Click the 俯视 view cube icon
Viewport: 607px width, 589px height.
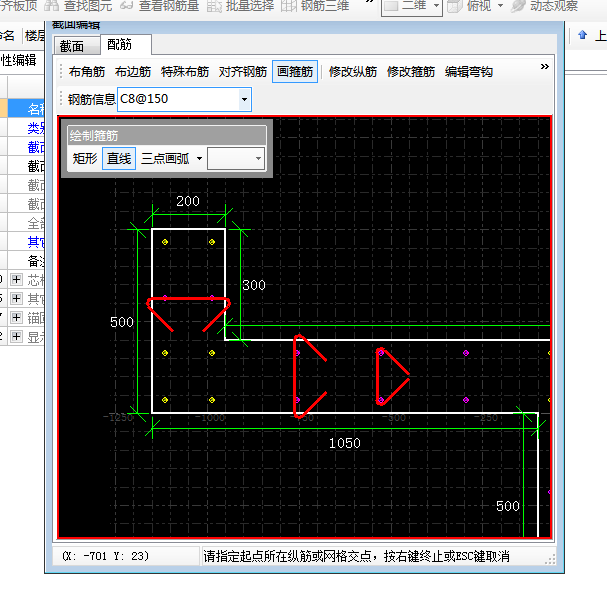pyautogui.click(x=455, y=6)
